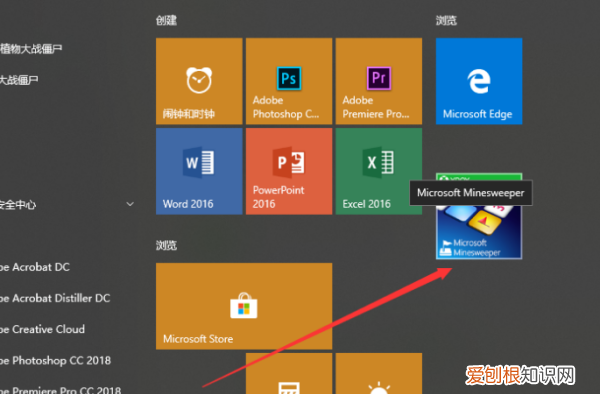
Task: Launch the Microsoft Minesweeper tile
Action: coord(479,233)
